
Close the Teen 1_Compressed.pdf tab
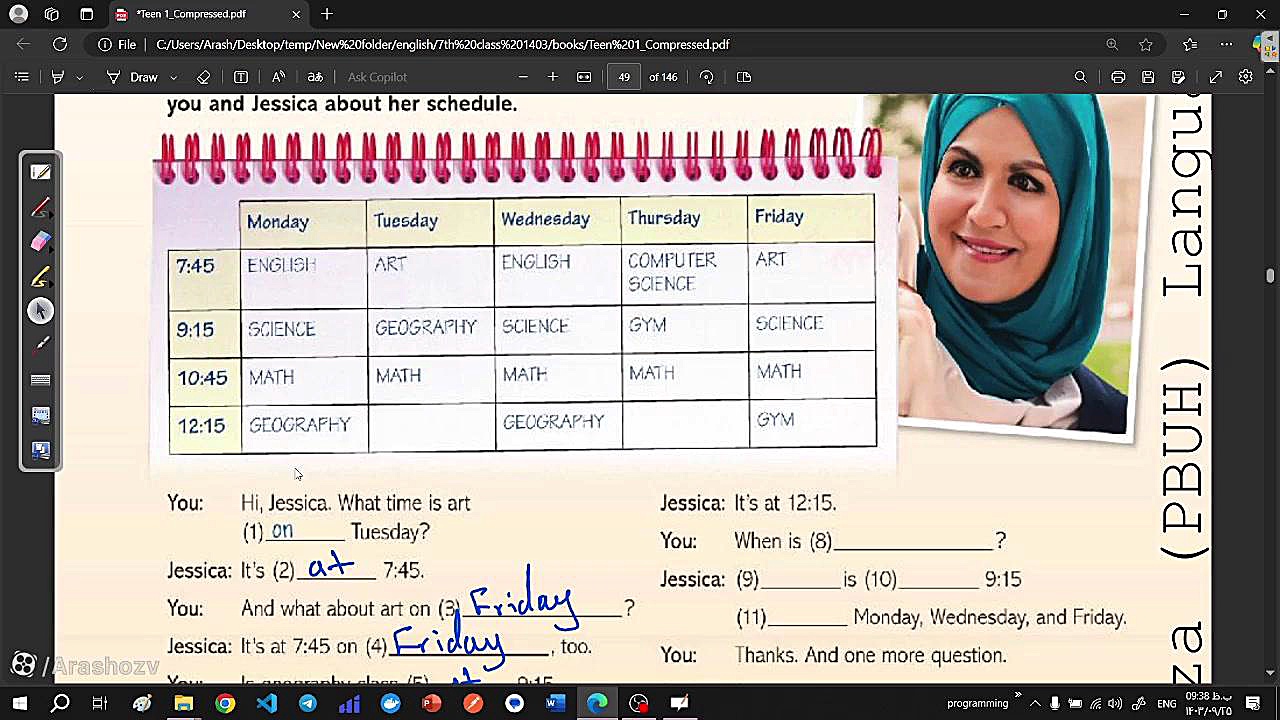(296, 15)
